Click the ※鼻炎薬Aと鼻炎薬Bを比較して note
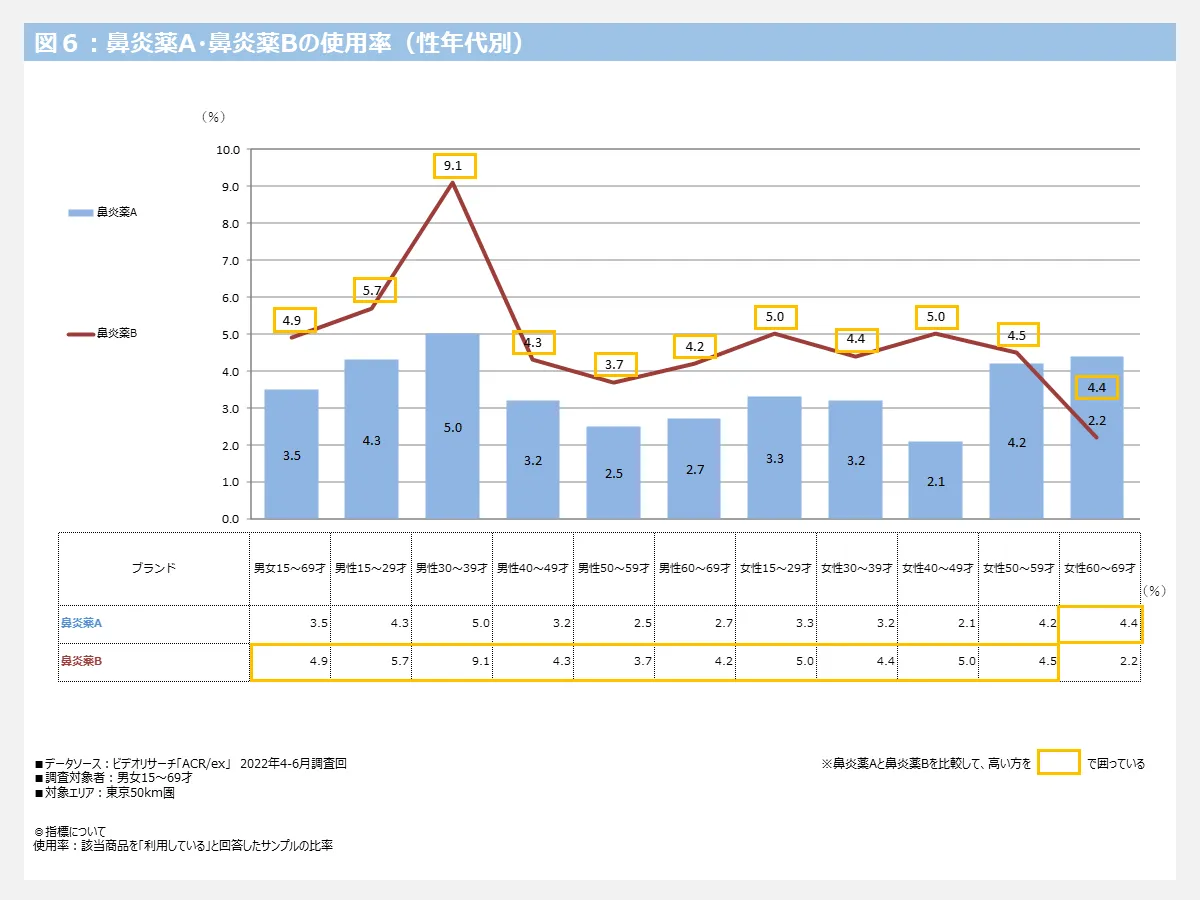 (x=926, y=763)
